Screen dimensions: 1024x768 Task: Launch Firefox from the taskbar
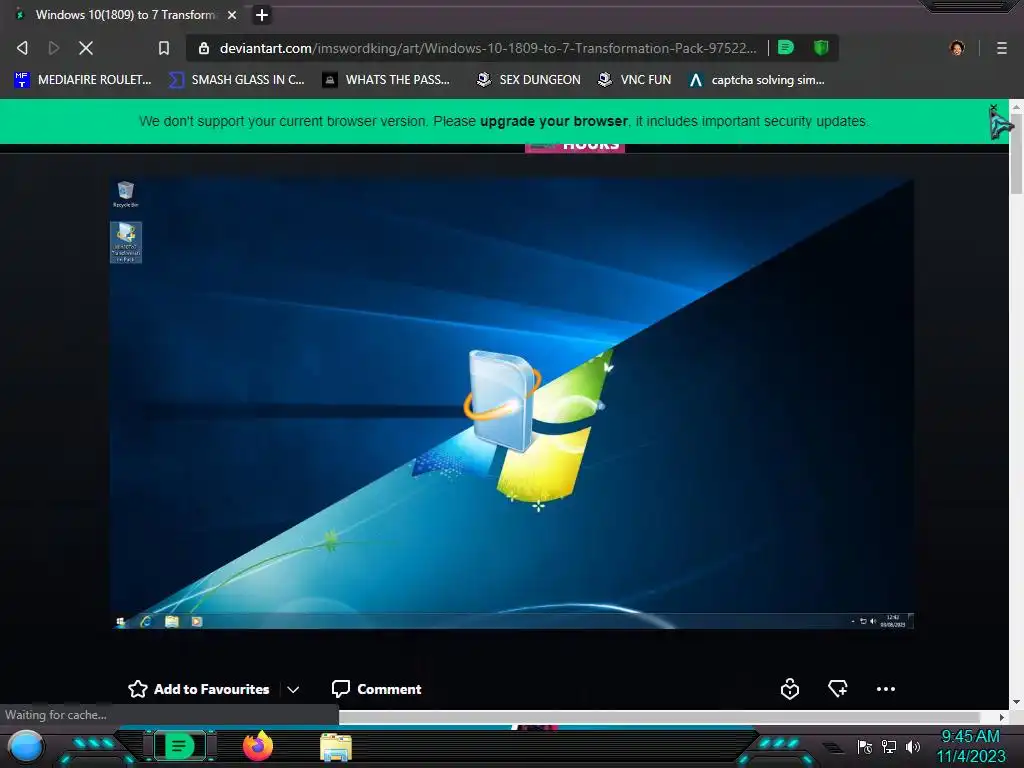(x=258, y=746)
